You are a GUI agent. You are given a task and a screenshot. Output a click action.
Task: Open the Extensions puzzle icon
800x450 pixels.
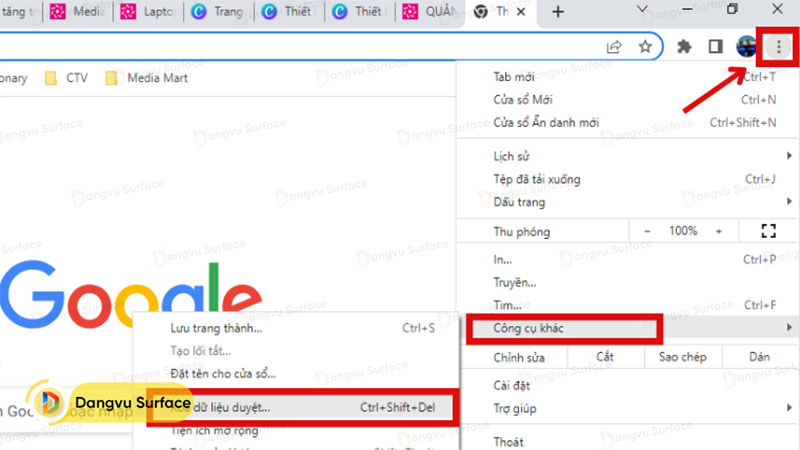click(x=685, y=46)
